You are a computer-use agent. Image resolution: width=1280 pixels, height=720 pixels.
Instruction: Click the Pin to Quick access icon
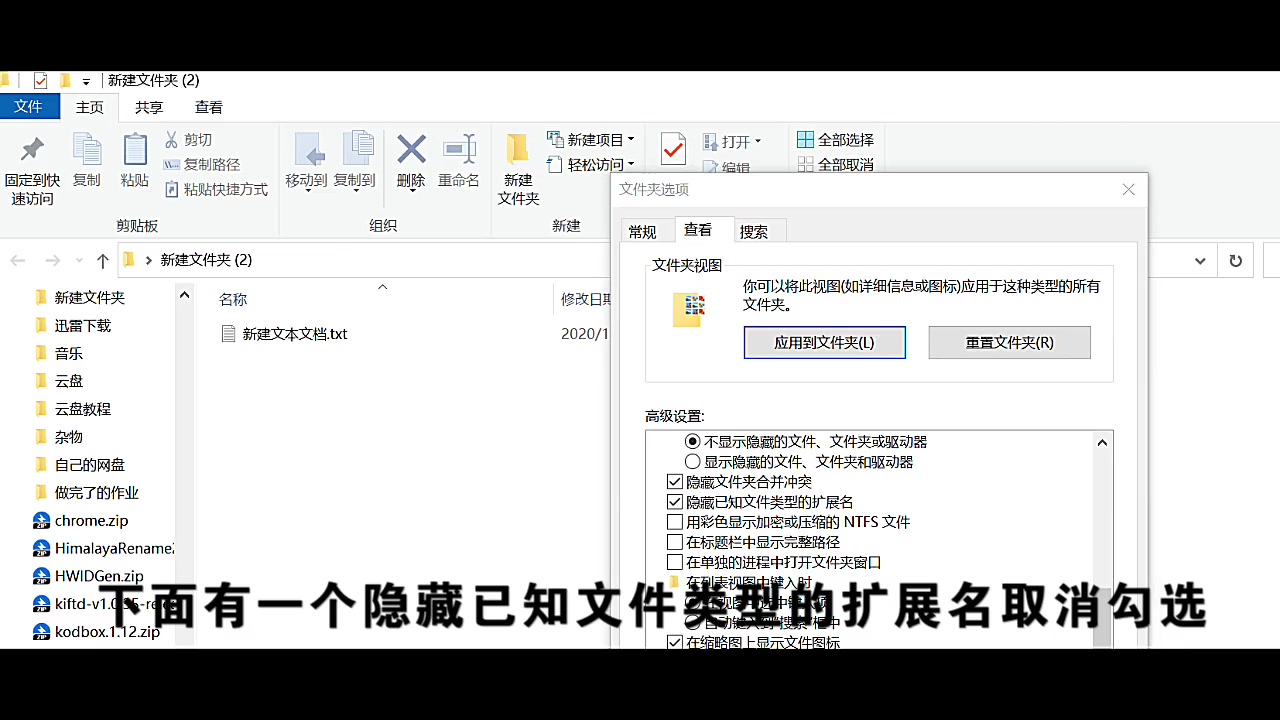[32, 150]
